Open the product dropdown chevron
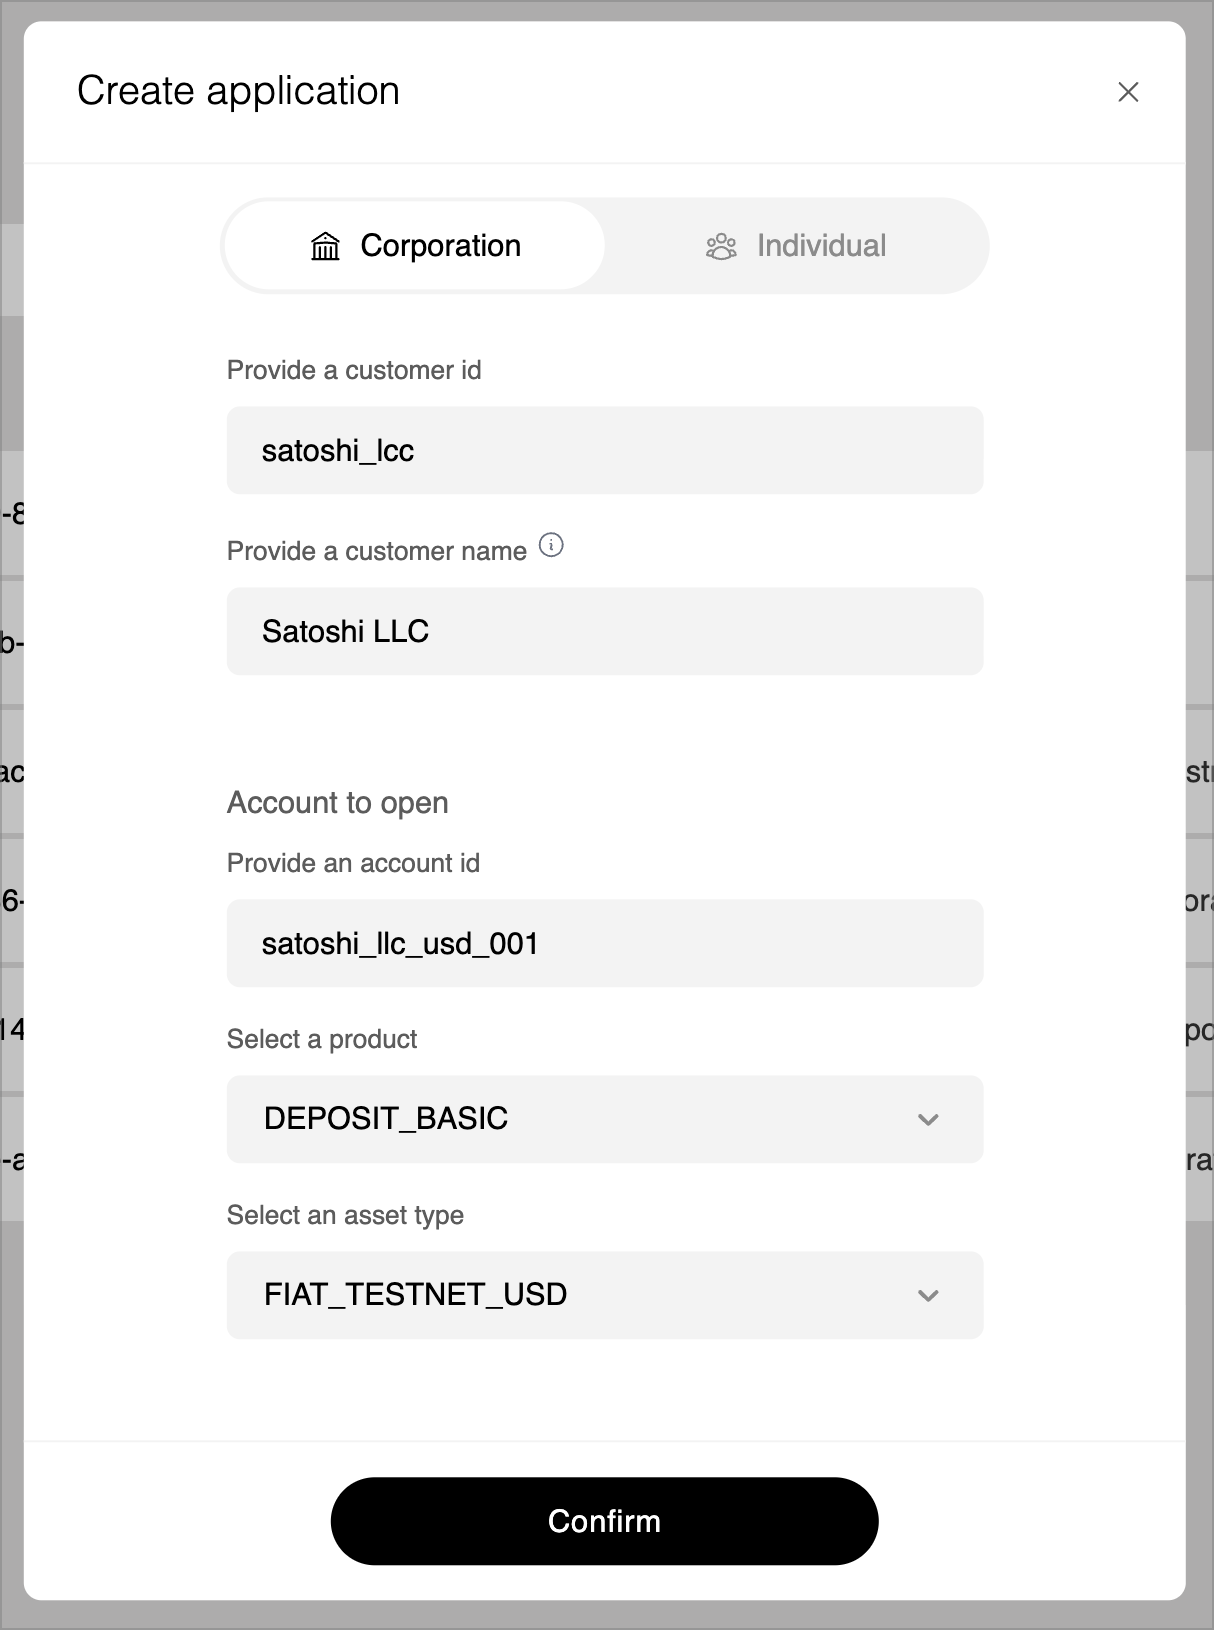Viewport: 1214px width, 1630px height. 928,1120
